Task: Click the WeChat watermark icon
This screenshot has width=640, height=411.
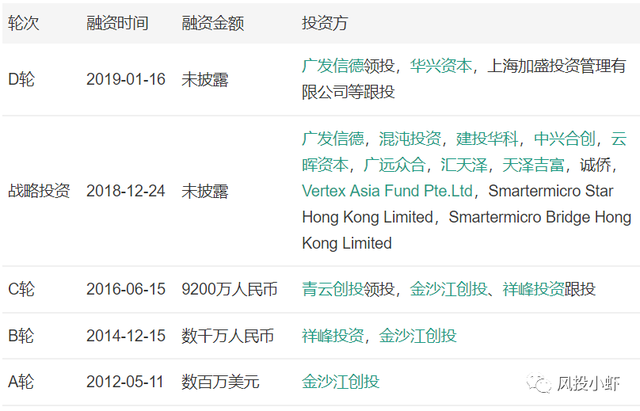Action: tap(539, 383)
